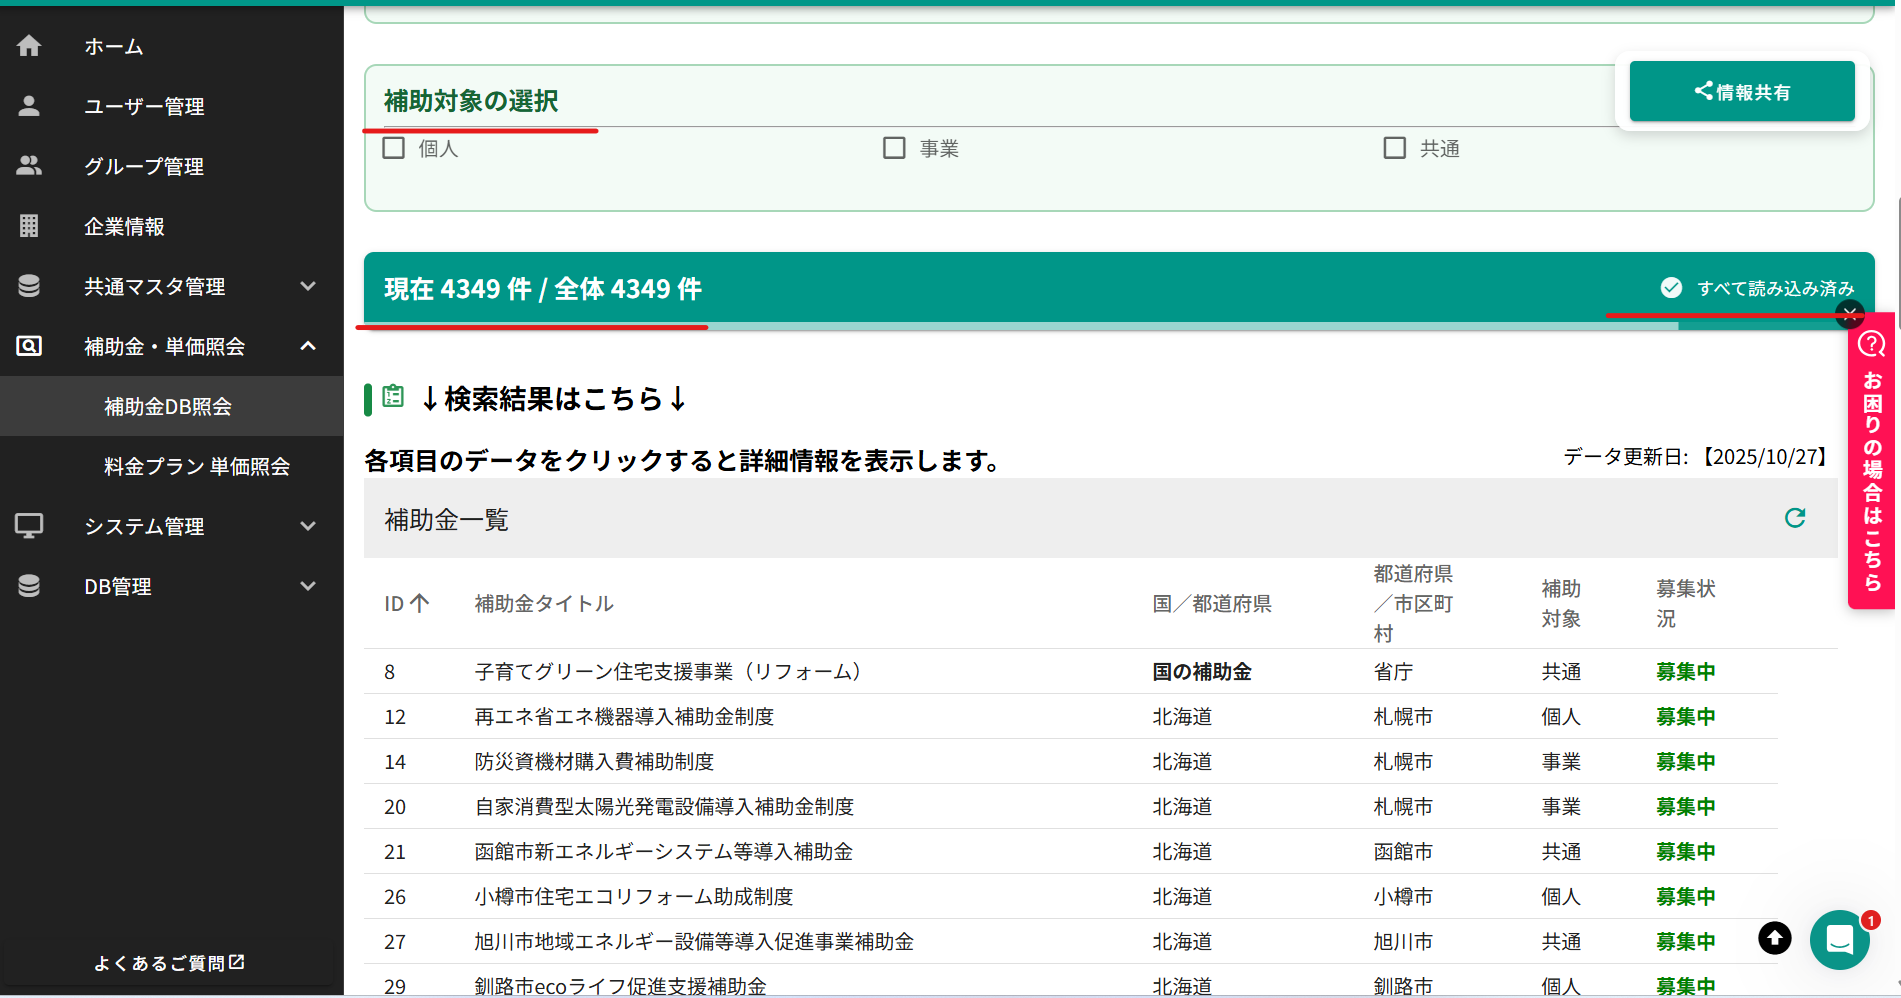Screen dimensions: 1901x998
Task: Click the 情報共有 share button
Action: [x=1742, y=91]
